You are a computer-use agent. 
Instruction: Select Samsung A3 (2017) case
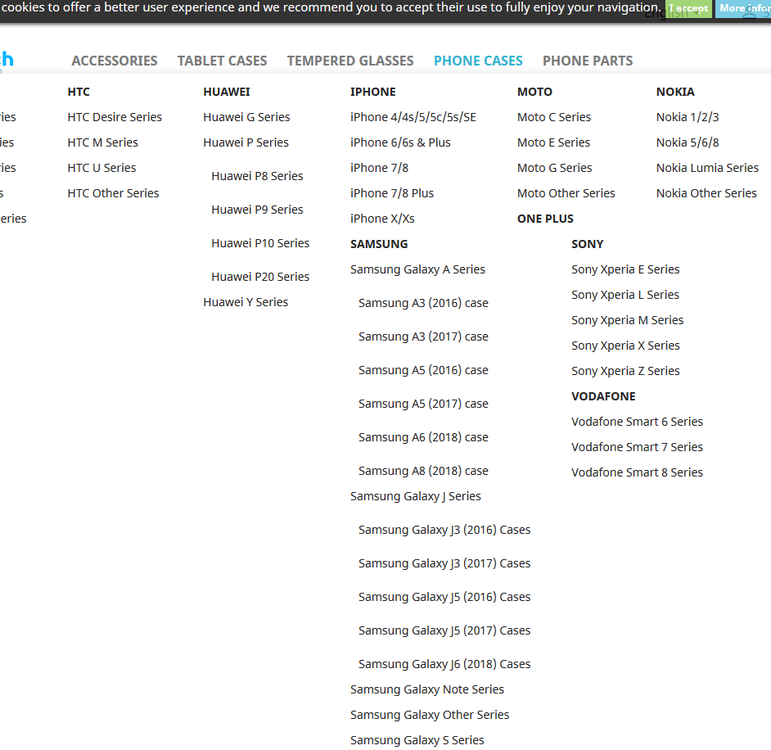coord(423,337)
